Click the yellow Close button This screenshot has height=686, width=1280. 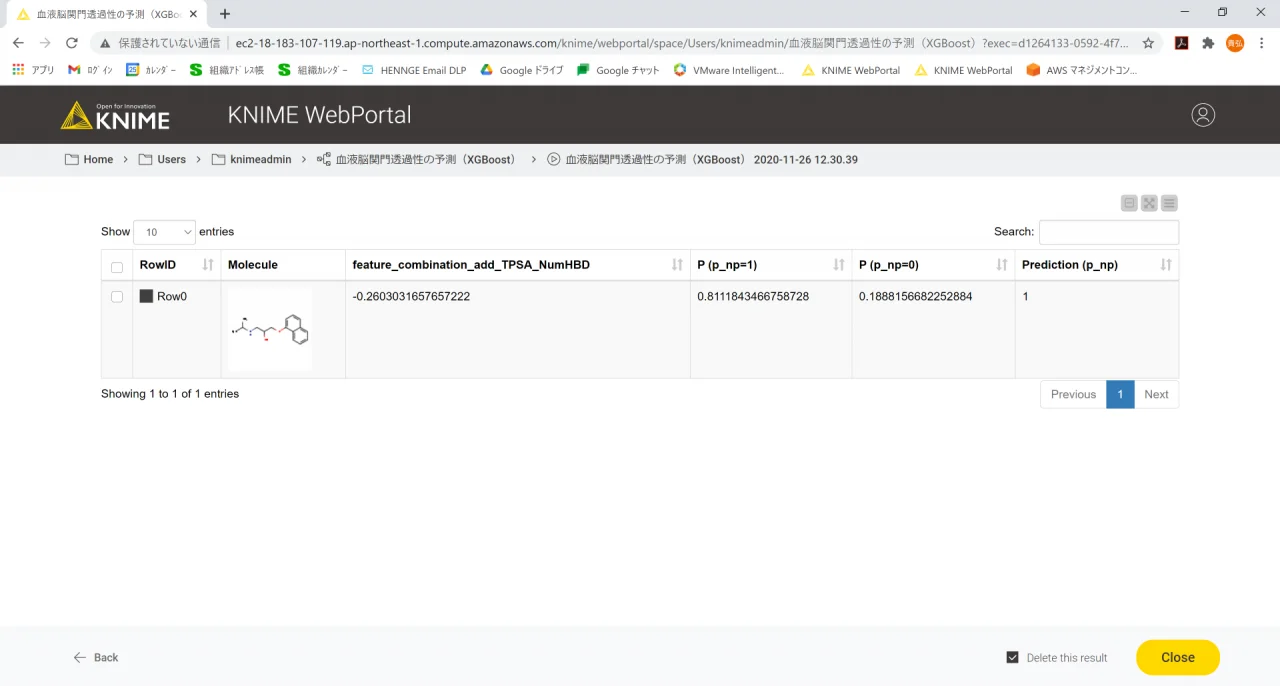coord(1178,657)
